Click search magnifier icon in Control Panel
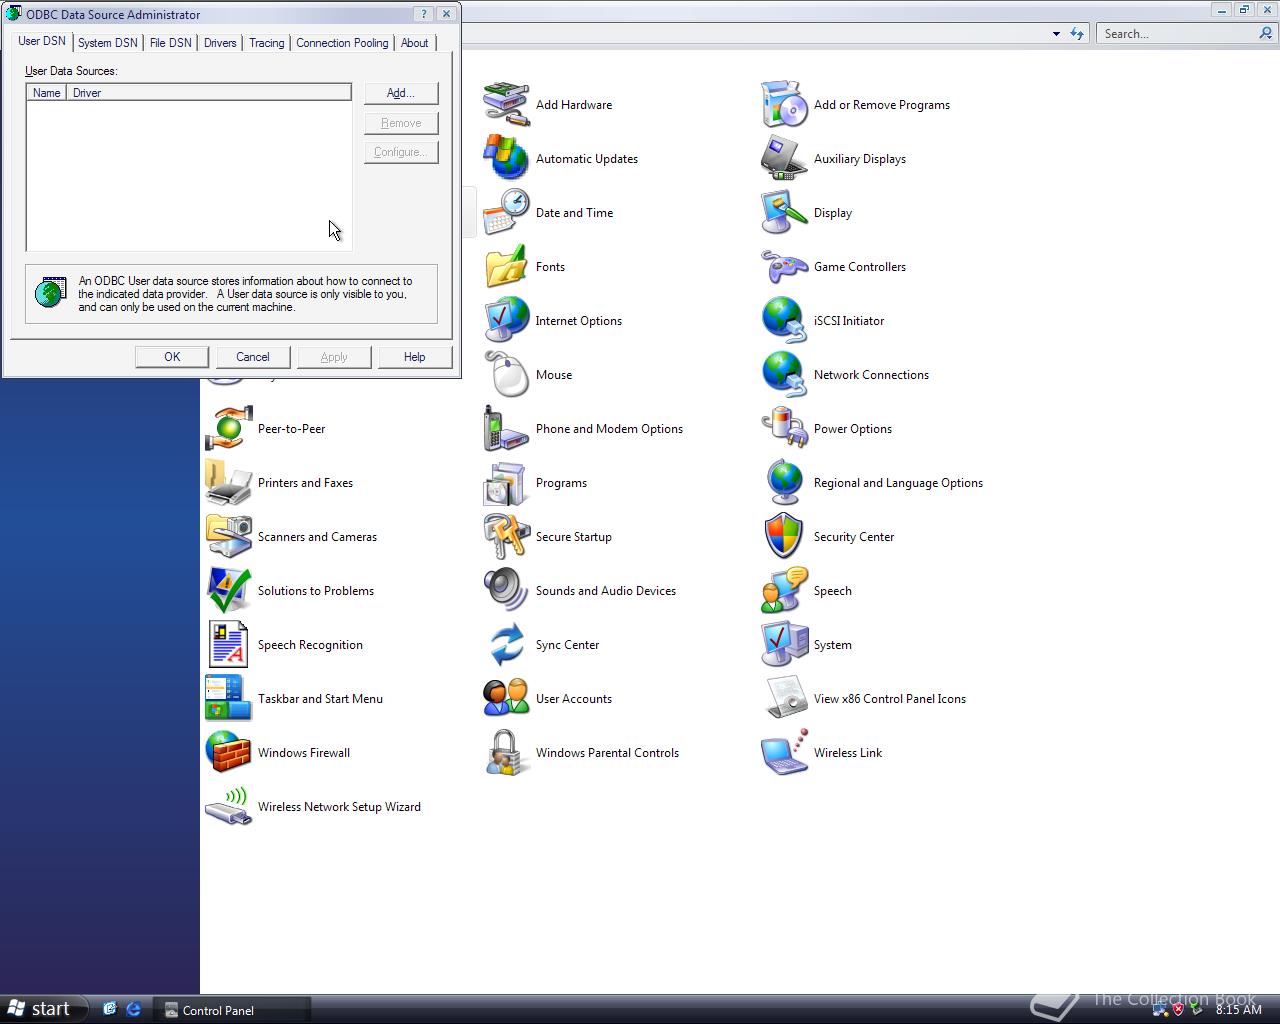Viewport: 1280px width, 1024px height. point(1266,33)
